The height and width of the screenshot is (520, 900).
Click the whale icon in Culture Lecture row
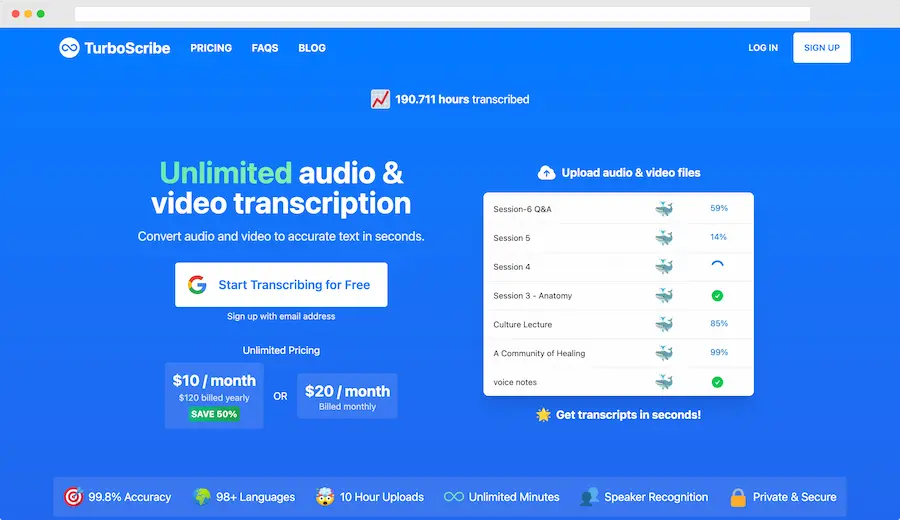click(664, 324)
